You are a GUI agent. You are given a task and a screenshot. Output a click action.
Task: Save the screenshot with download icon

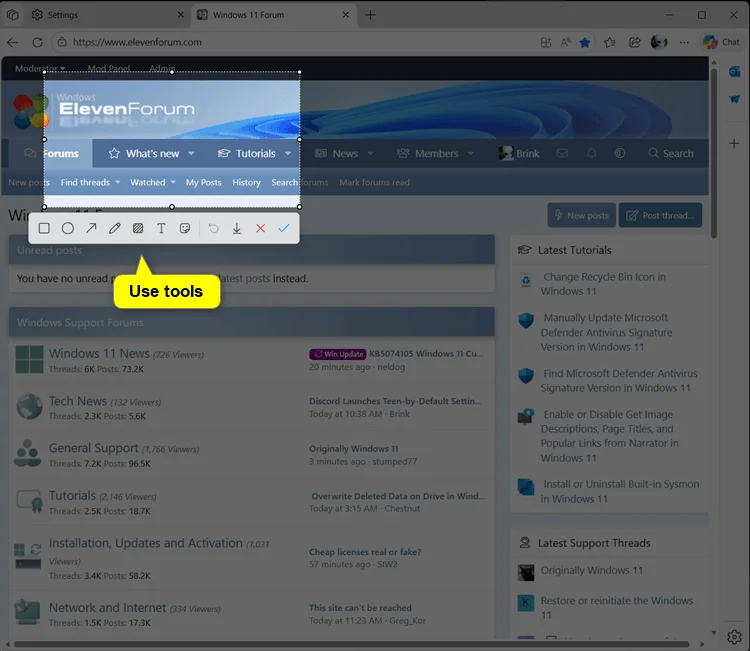(237, 229)
